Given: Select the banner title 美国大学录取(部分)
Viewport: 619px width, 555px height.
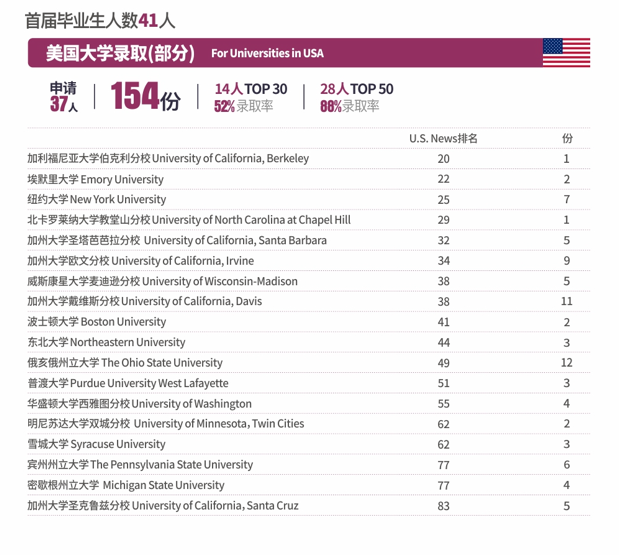Looking at the screenshot, I should pos(120,53).
